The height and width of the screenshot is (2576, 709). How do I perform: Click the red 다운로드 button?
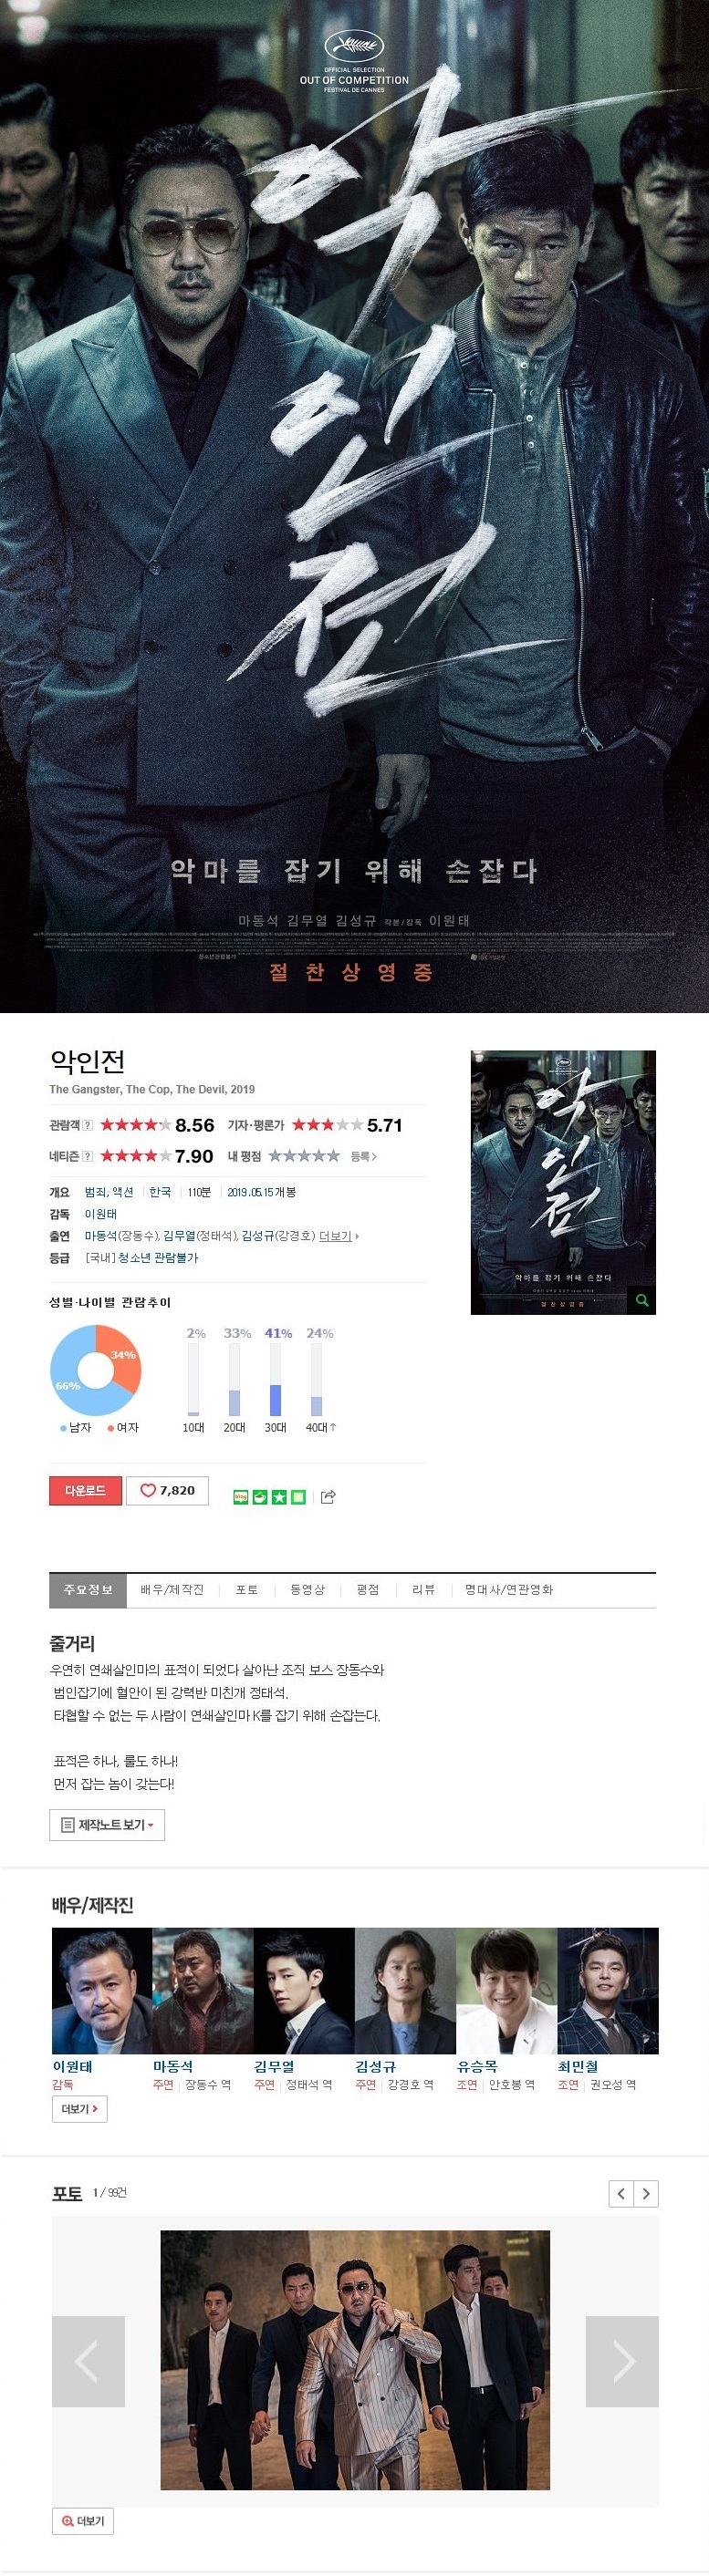coord(85,1490)
